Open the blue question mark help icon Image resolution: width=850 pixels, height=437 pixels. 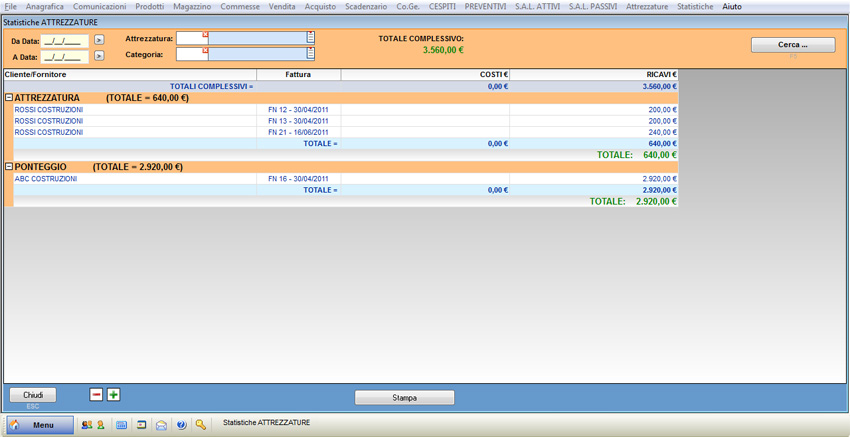pos(181,425)
